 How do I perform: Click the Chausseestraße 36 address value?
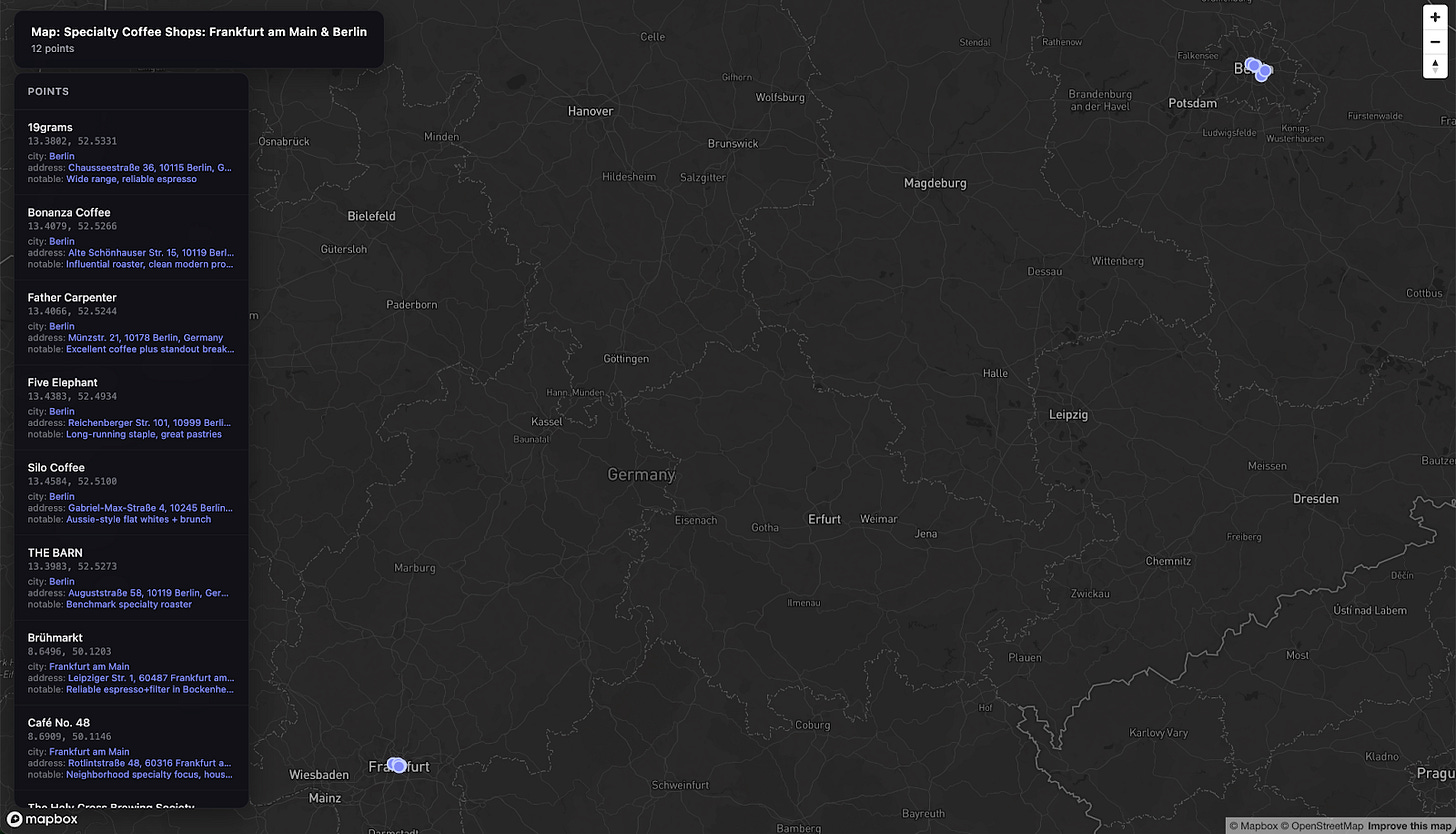tap(150, 168)
